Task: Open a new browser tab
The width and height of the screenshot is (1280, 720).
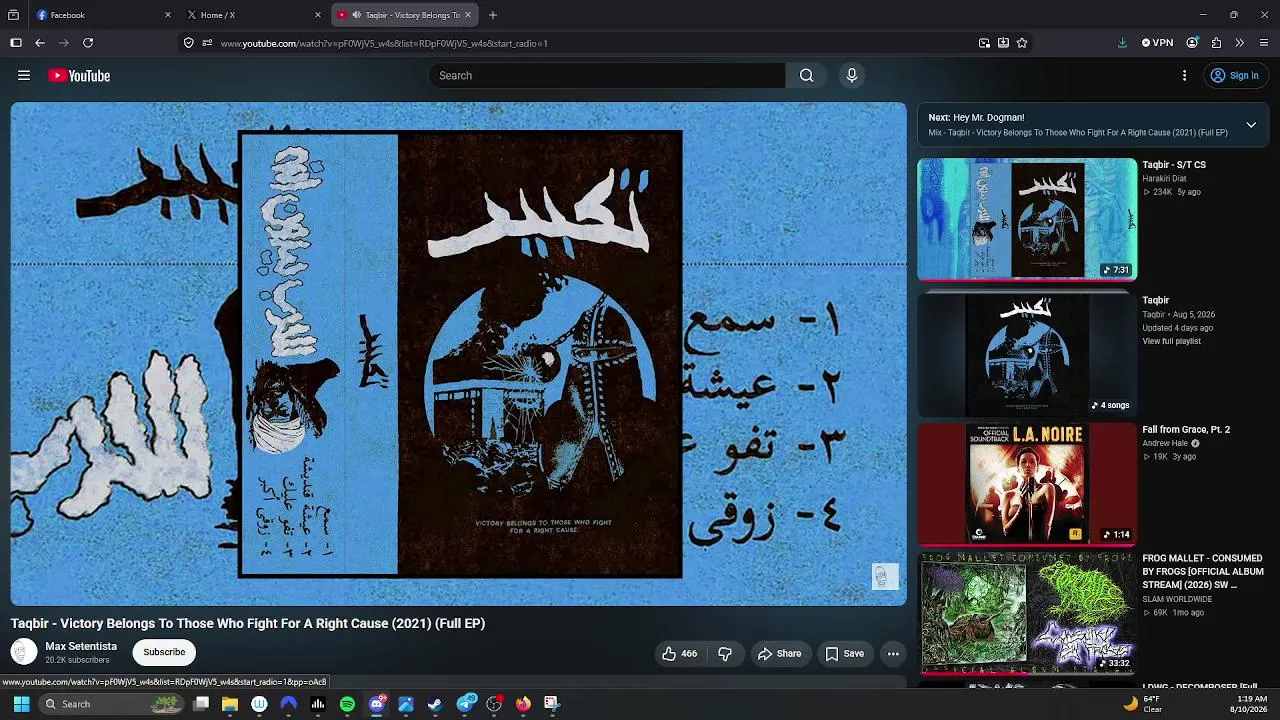Action: [493, 15]
